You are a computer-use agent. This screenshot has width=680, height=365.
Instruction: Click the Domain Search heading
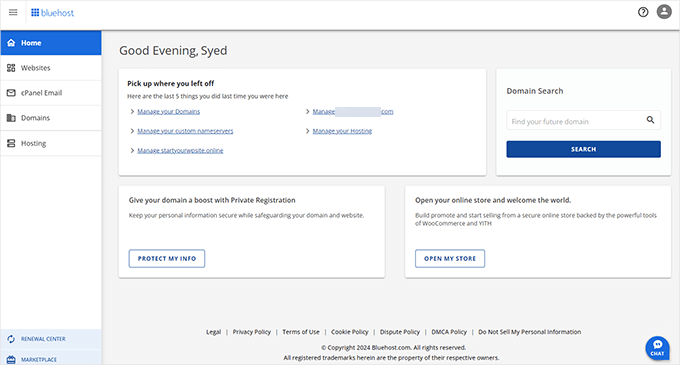pyautogui.click(x=535, y=91)
